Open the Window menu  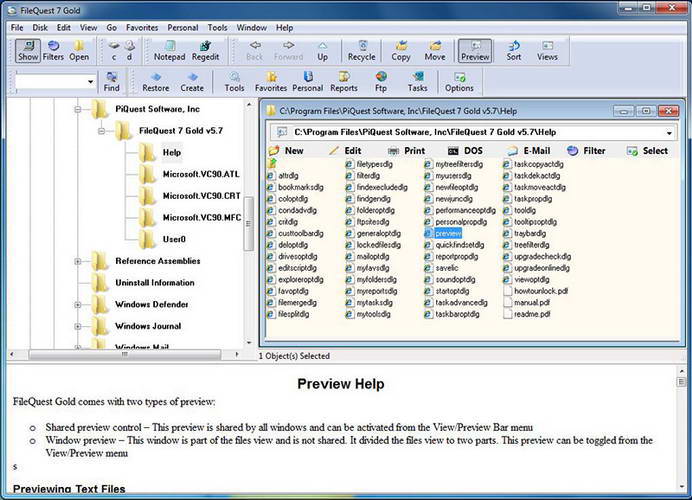(252, 28)
